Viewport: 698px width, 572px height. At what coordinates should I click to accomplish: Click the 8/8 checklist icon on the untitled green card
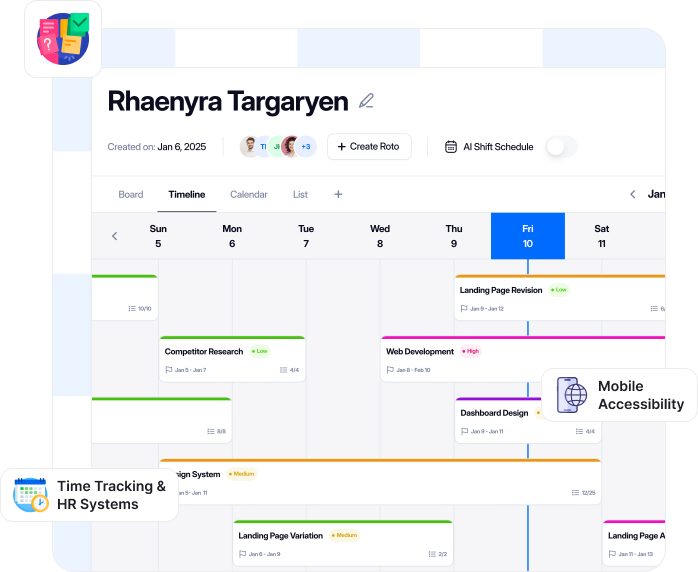pyautogui.click(x=211, y=431)
